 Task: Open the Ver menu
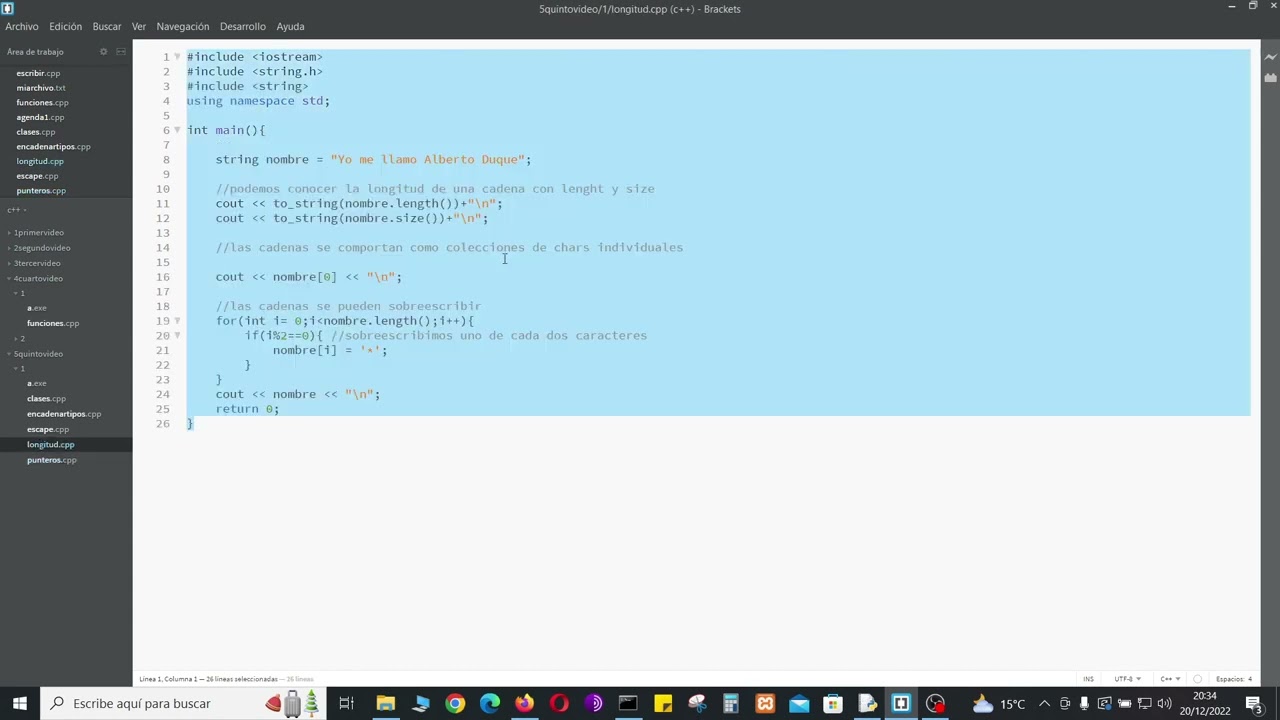point(139,26)
